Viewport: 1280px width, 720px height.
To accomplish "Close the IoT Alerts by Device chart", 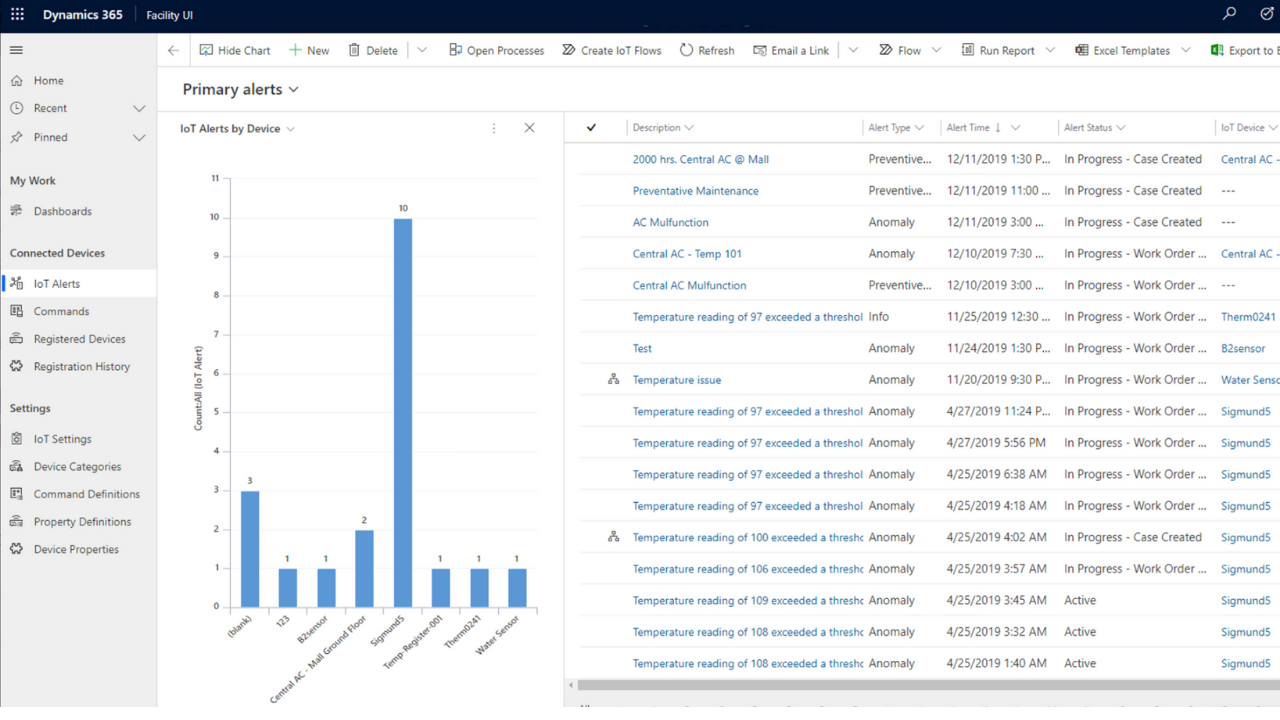I will [x=529, y=128].
